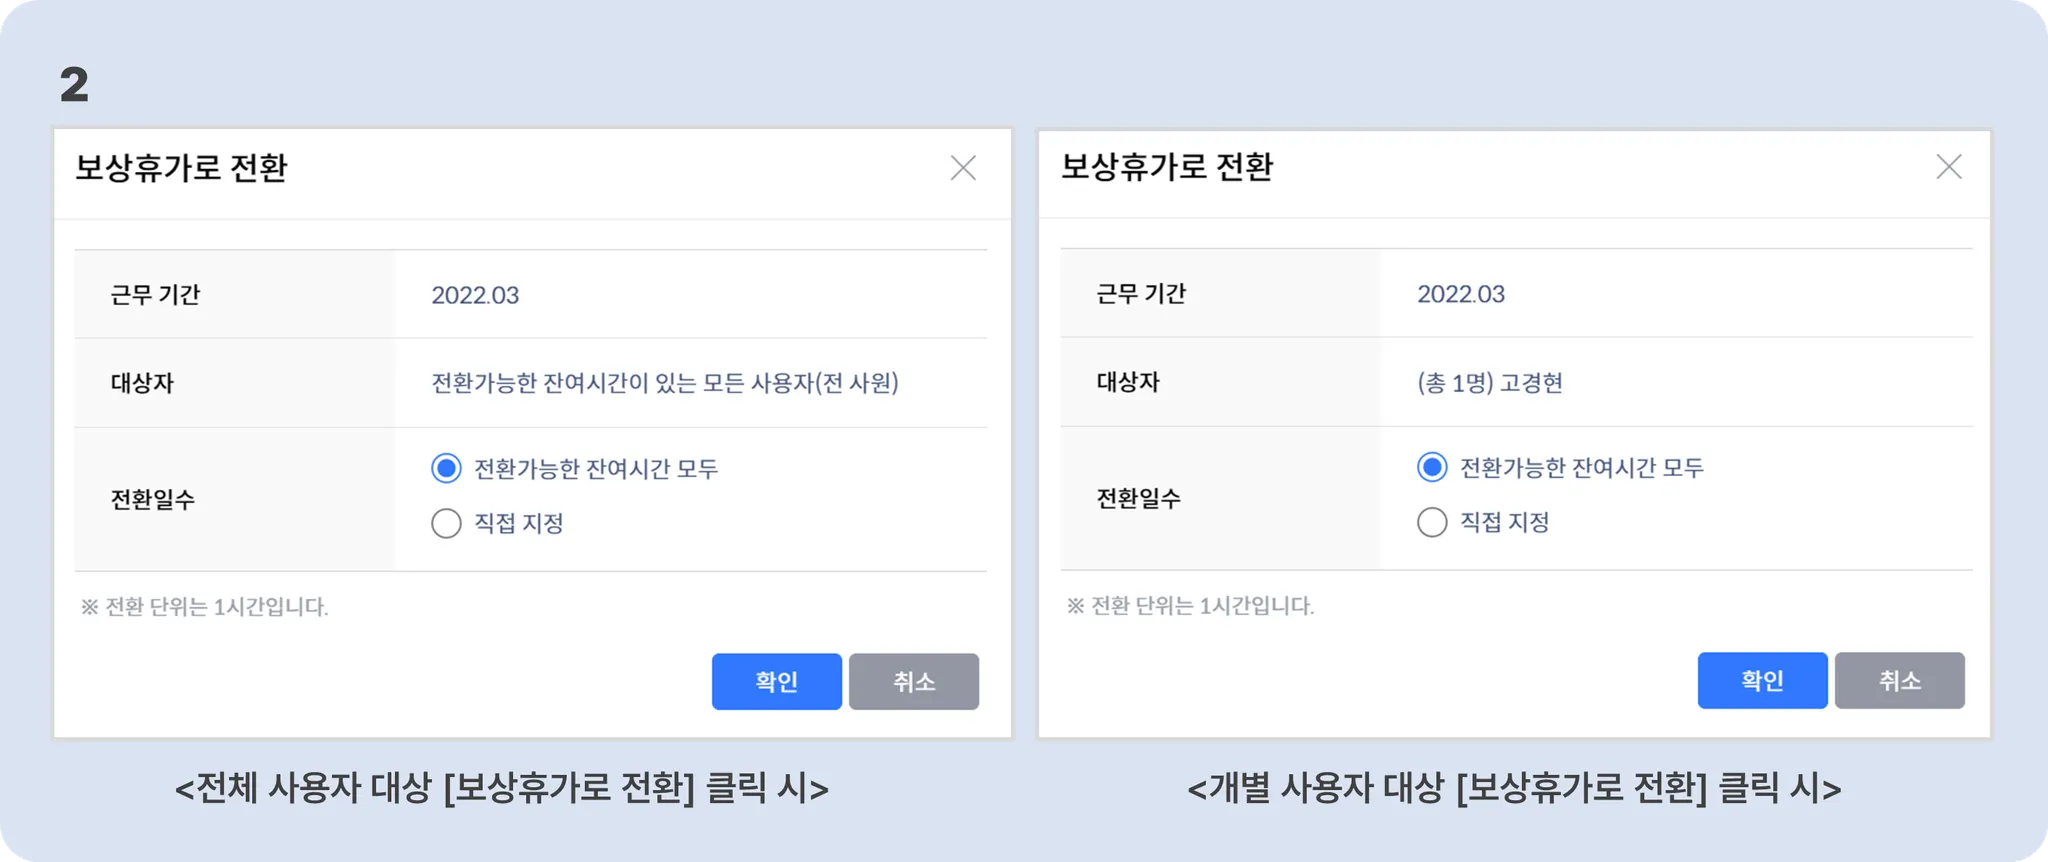
Task: Click the (총 1명) 고경현 target text
Action: coord(1489,383)
